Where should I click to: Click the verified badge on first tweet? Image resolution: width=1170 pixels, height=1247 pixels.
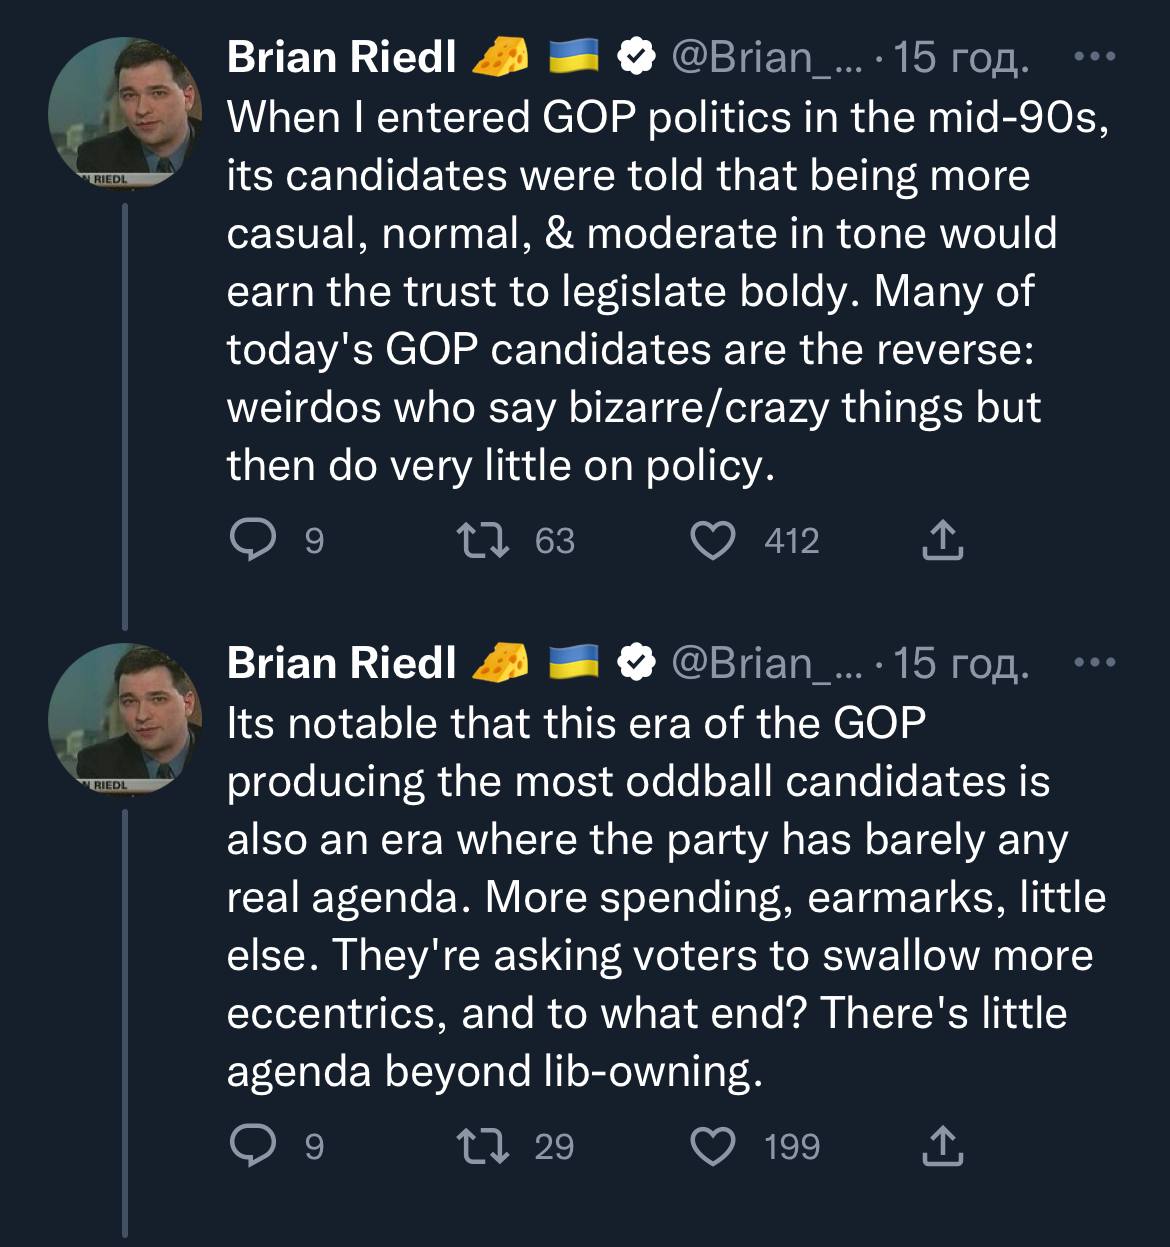635,57
